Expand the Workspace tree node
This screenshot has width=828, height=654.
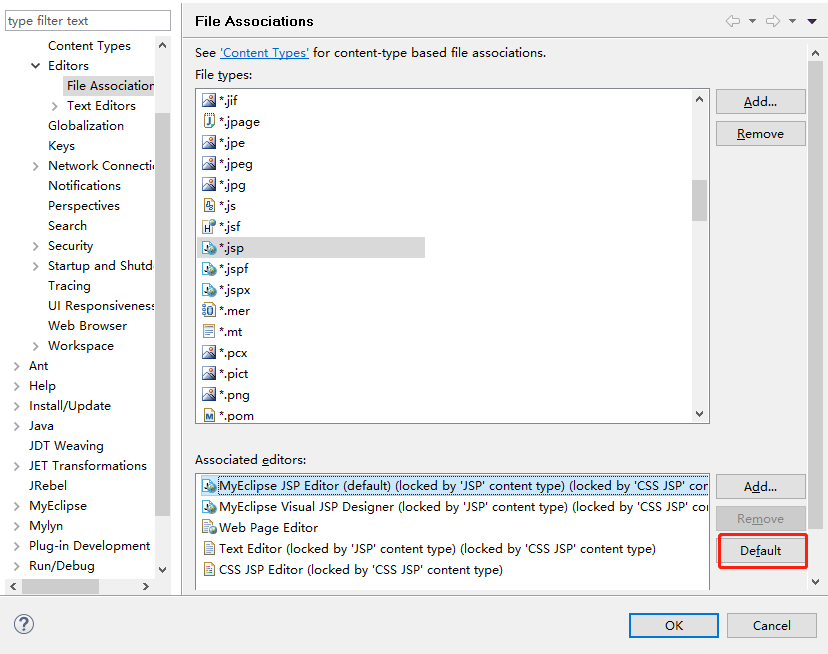coord(35,347)
